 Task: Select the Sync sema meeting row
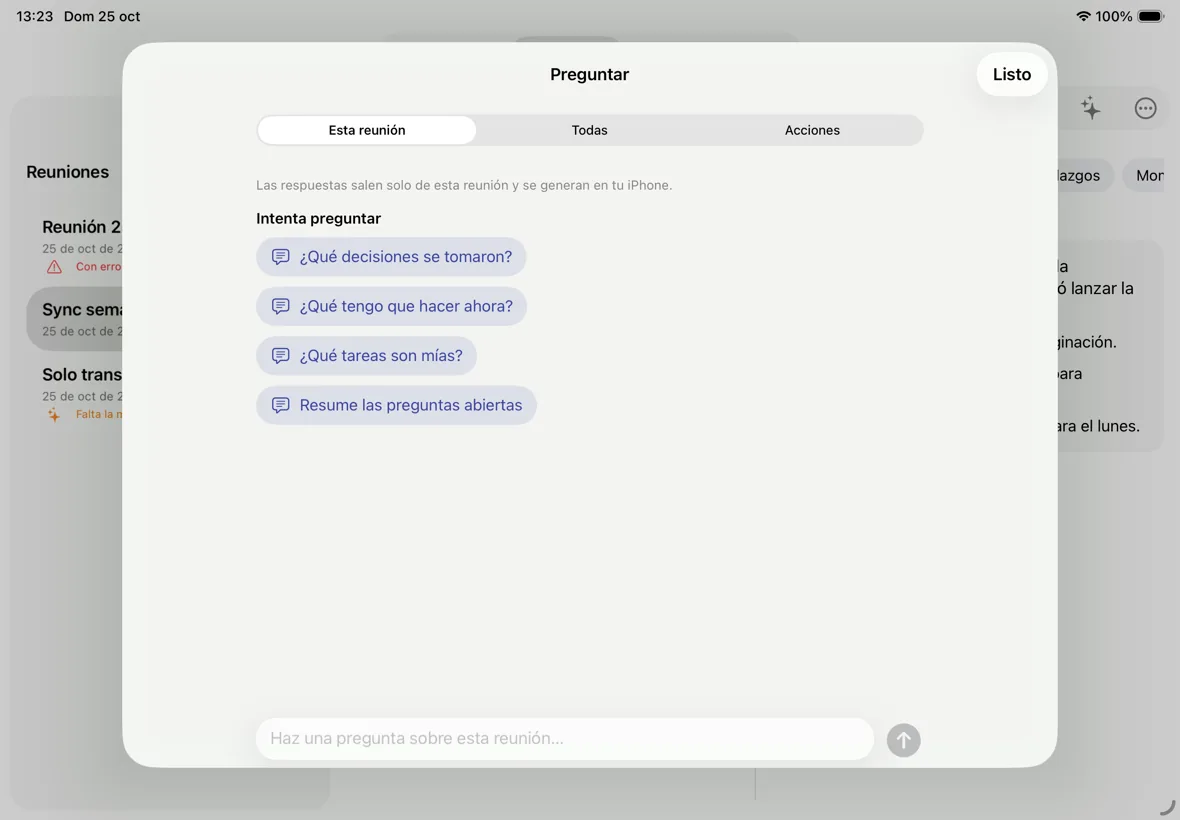click(75, 319)
